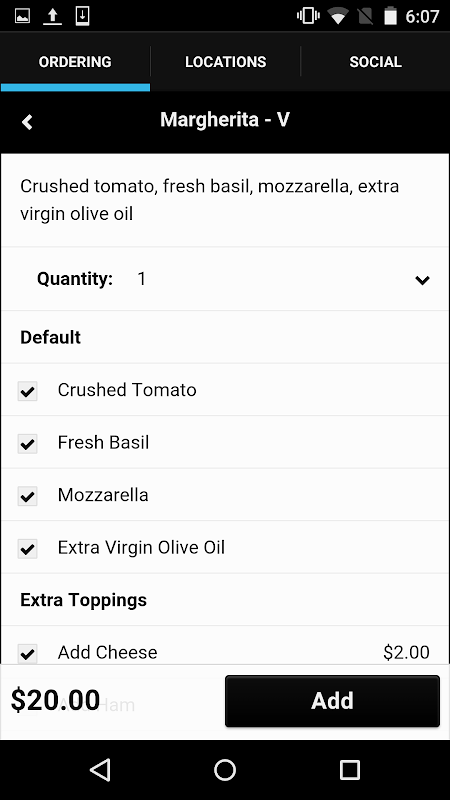Screen dimensions: 450x800
Task: Toggle the Mozzarella checkbox
Action: [x=28, y=496]
